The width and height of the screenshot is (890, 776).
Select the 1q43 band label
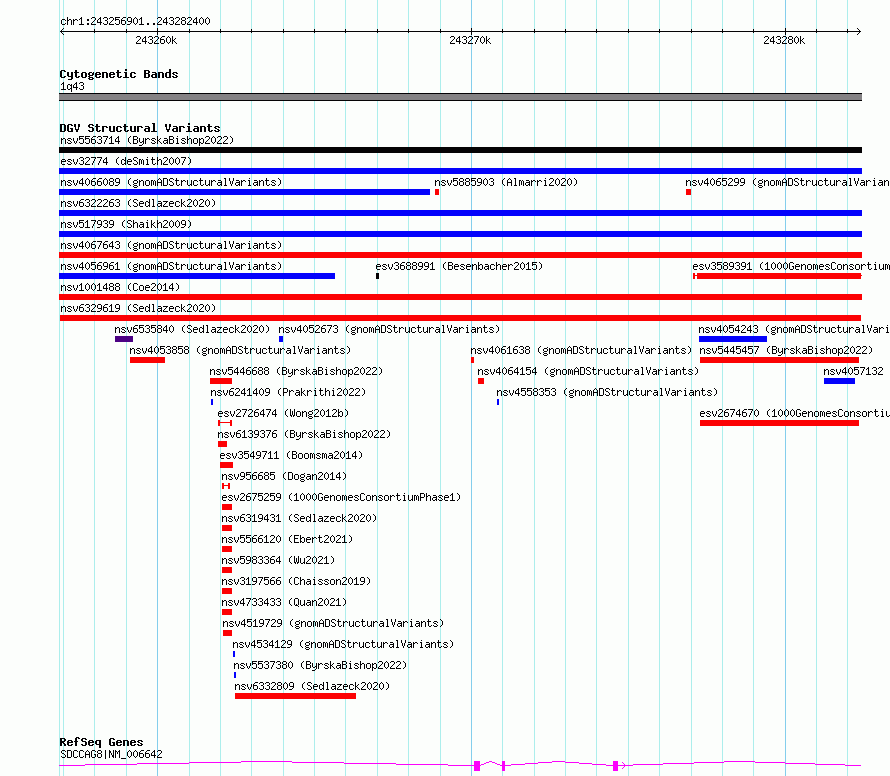tap(72, 86)
